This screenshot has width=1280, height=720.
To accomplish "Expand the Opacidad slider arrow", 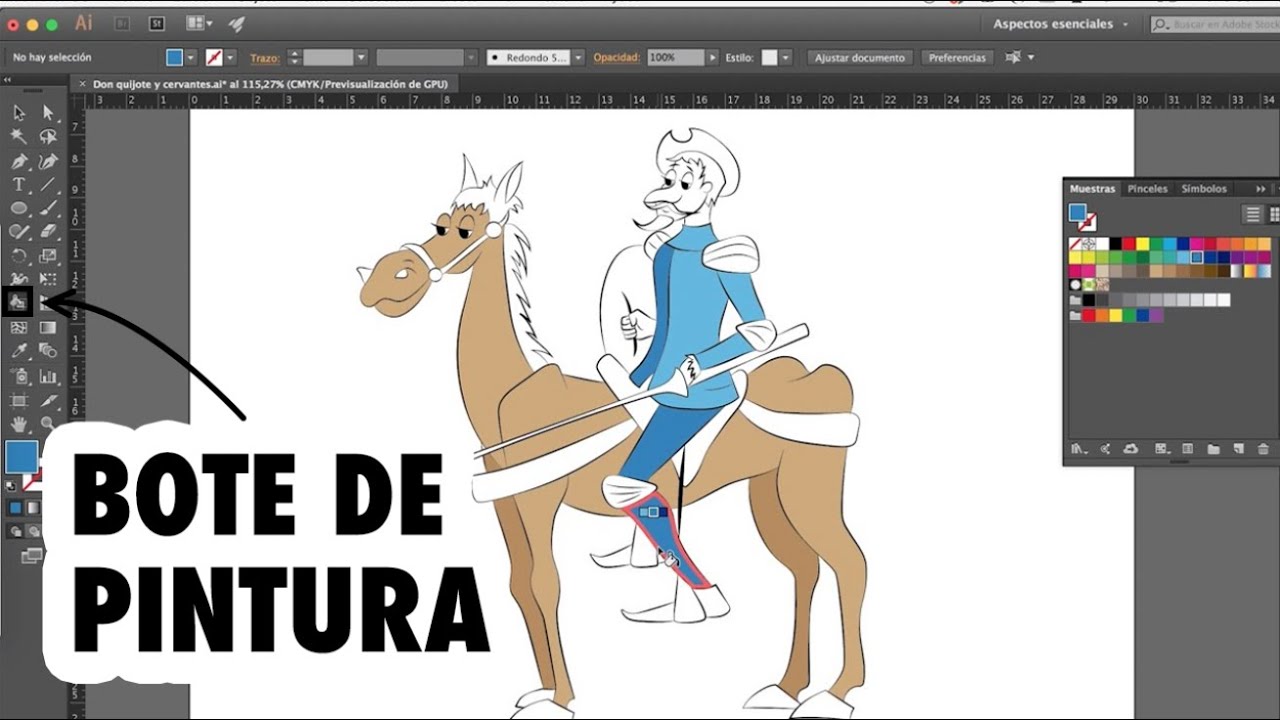I will (713, 58).
